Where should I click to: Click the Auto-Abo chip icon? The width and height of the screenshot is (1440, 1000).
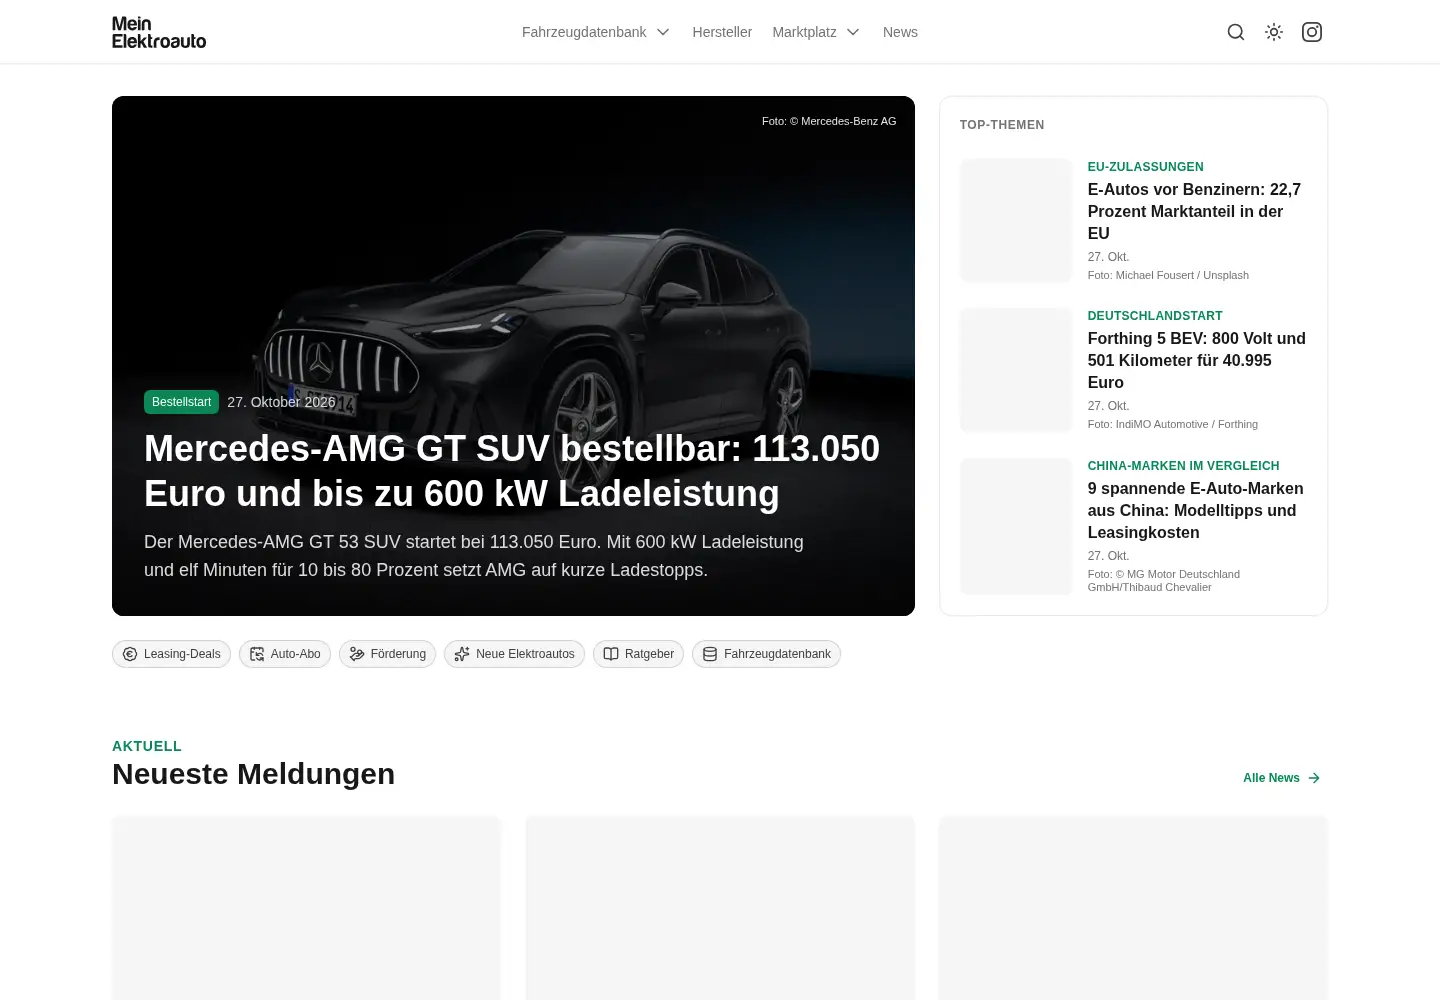tap(257, 654)
